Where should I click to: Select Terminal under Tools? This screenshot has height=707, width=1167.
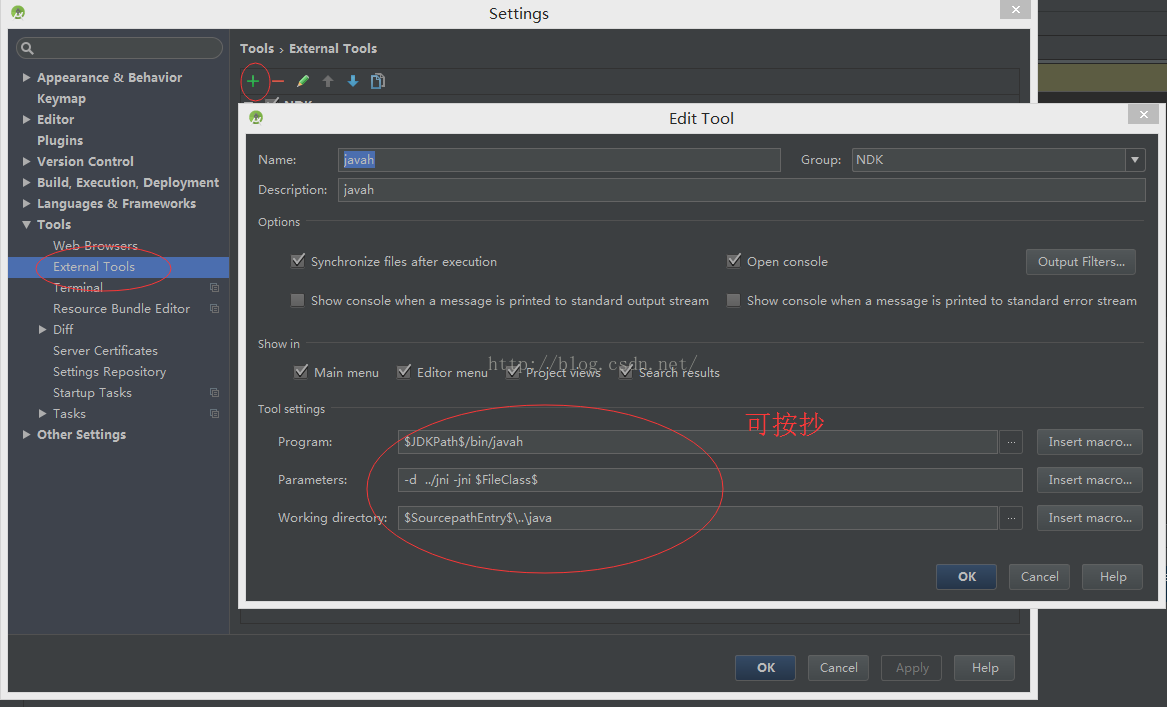pyautogui.click(x=78, y=287)
